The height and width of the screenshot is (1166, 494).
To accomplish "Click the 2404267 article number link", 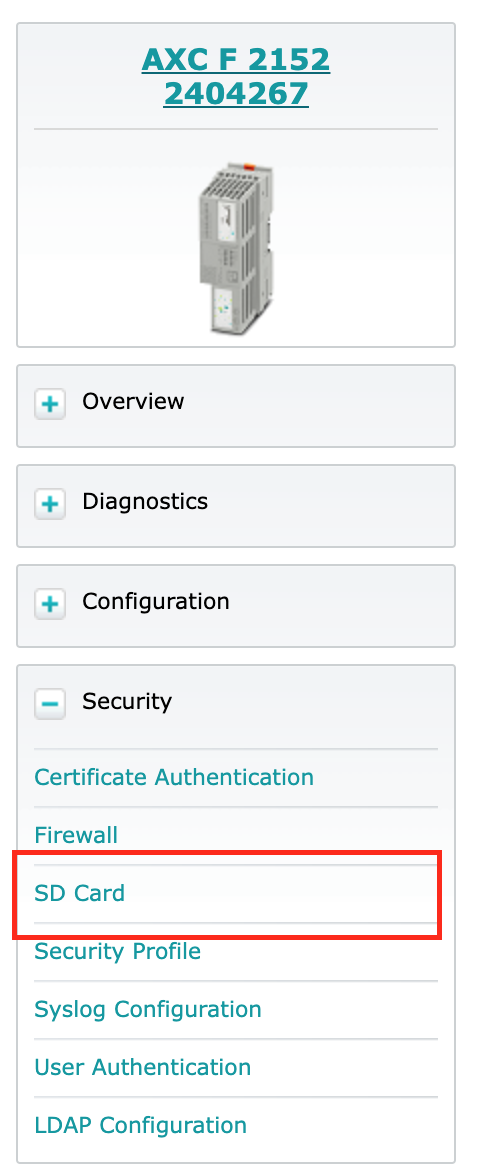I will (236, 94).
